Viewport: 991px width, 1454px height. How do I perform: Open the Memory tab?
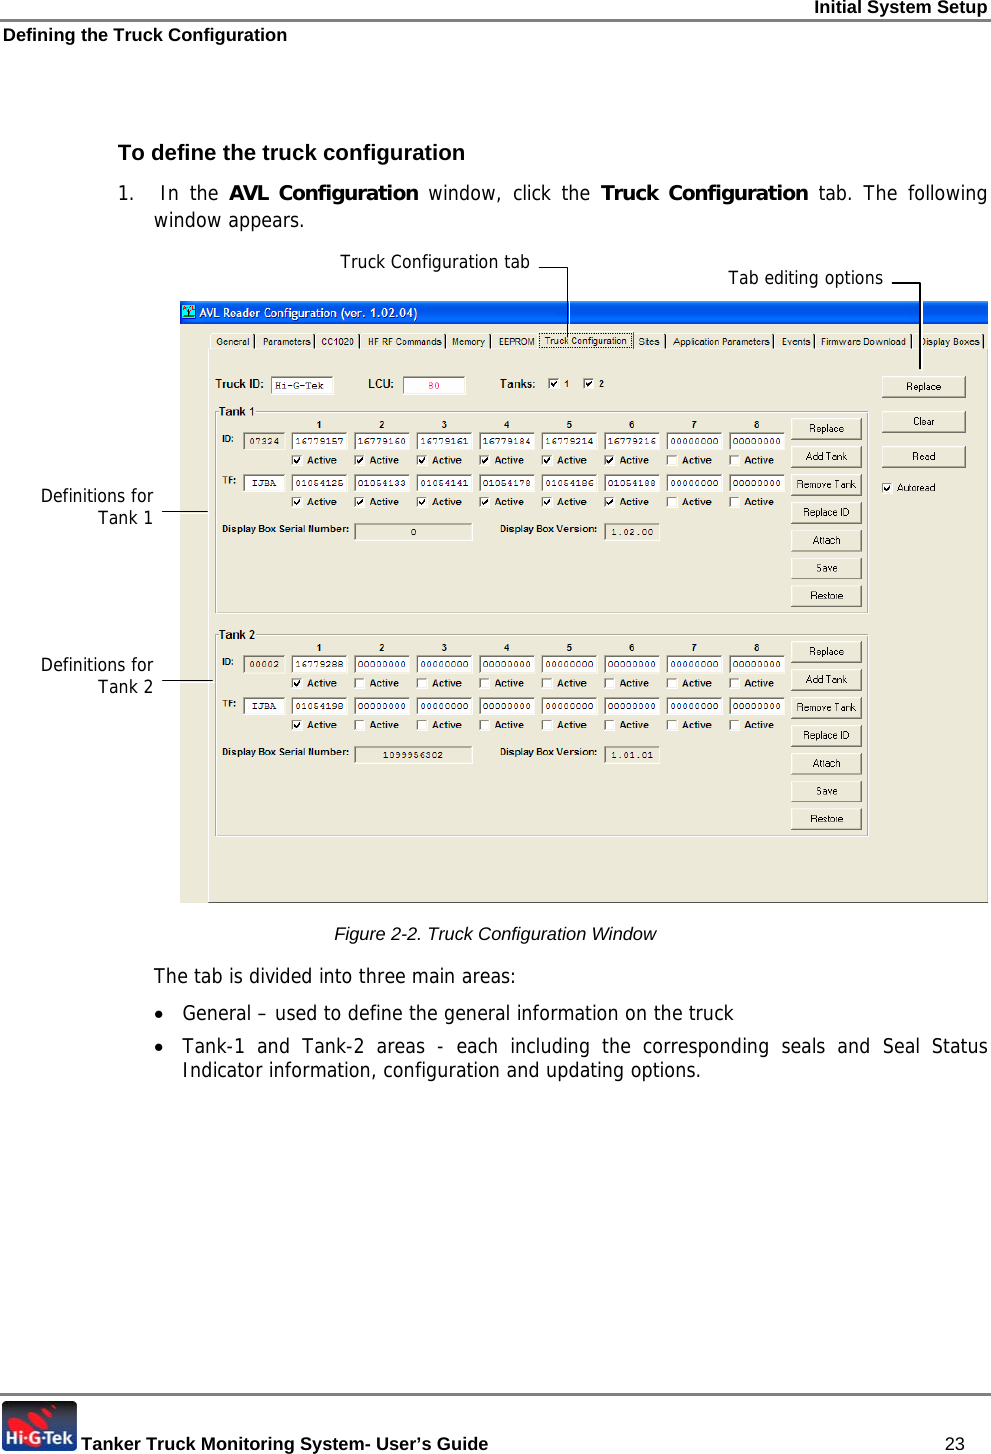point(468,341)
